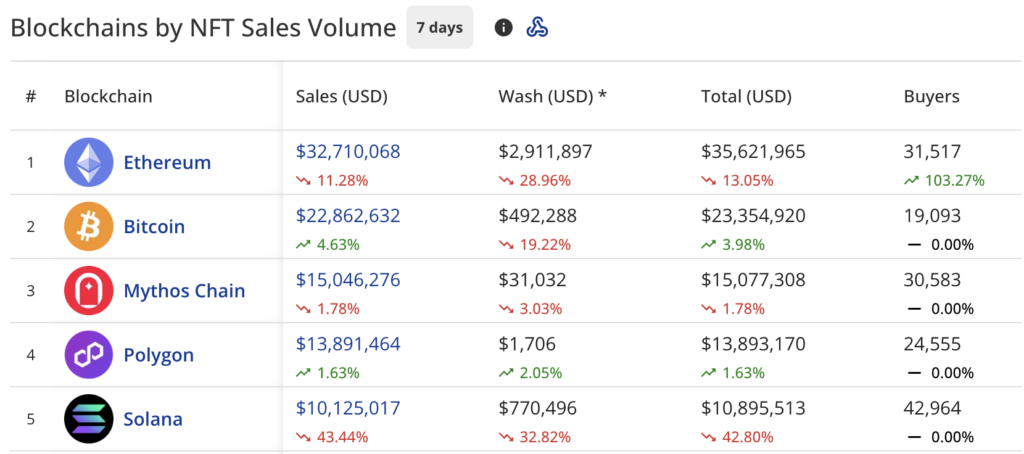Click the orange Bitcoin logo icon
The width and height of the screenshot is (1024, 454).
(x=89, y=226)
